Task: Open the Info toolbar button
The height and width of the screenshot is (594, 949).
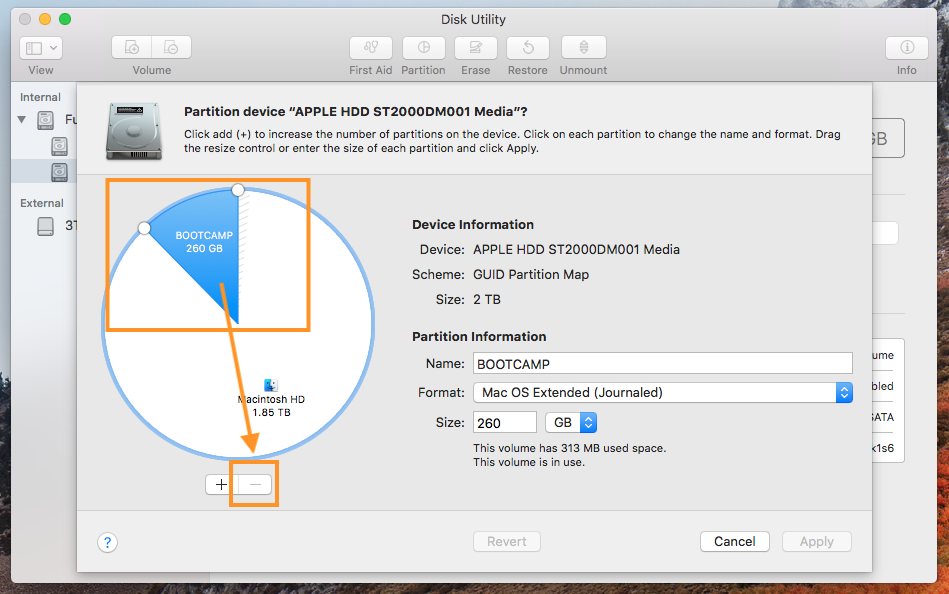Action: click(x=907, y=48)
